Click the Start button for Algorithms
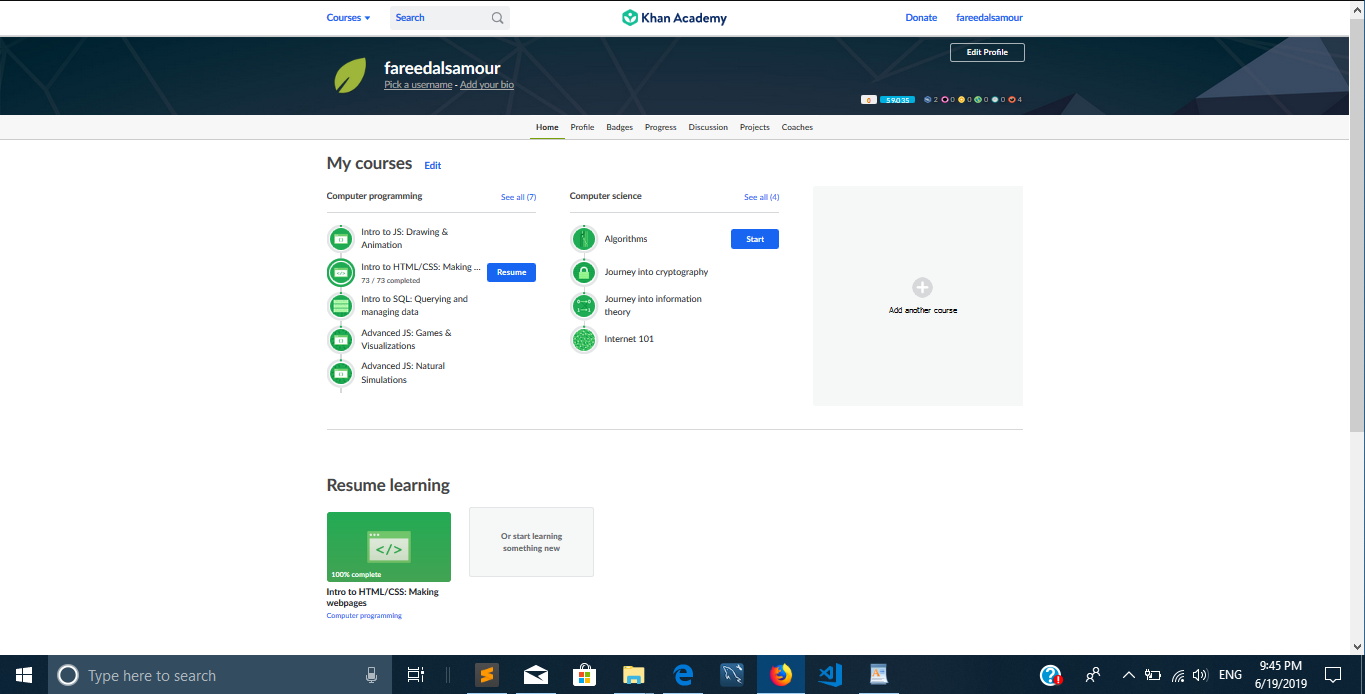 [x=755, y=239]
